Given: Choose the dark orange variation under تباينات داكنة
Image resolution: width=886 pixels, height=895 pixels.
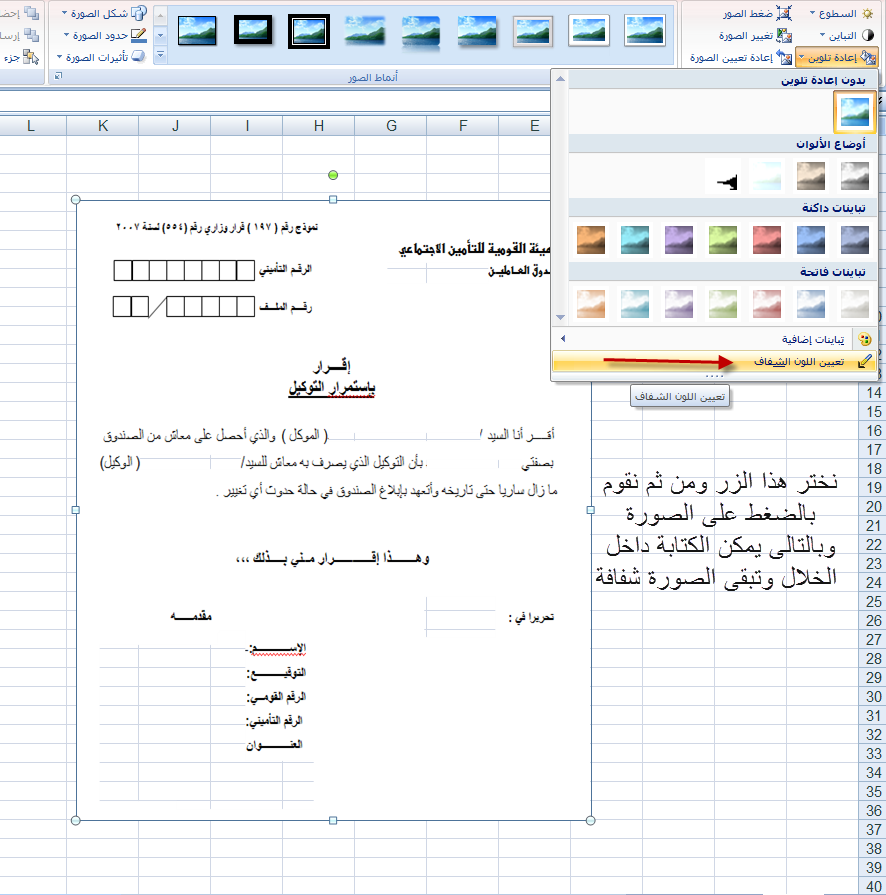Looking at the screenshot, I should pos(591,240).
